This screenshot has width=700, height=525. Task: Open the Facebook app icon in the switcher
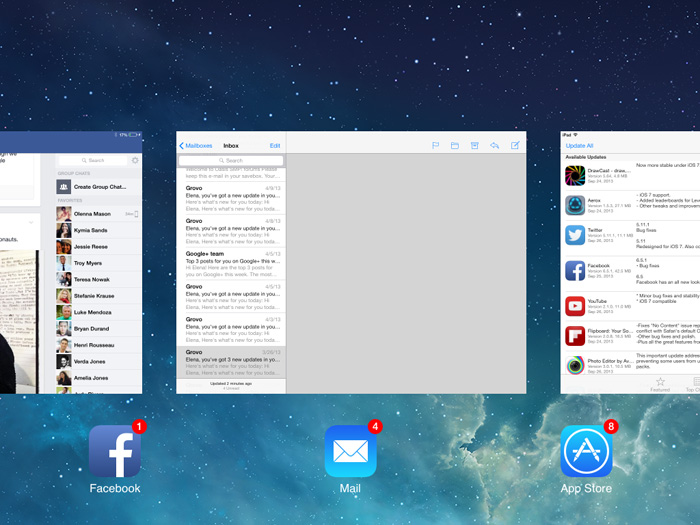(x=115, y=451)
